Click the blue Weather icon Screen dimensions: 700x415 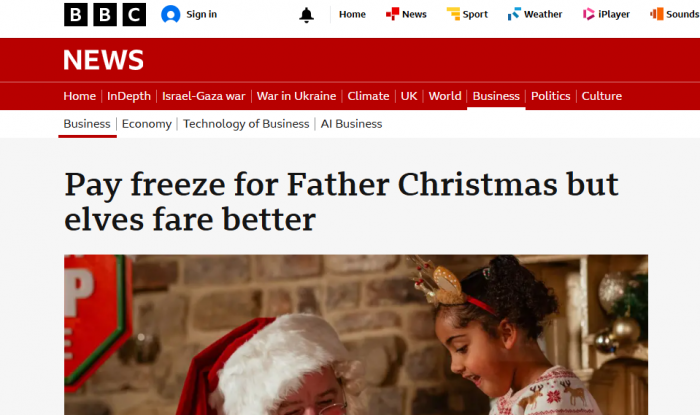tap(514, 14)
